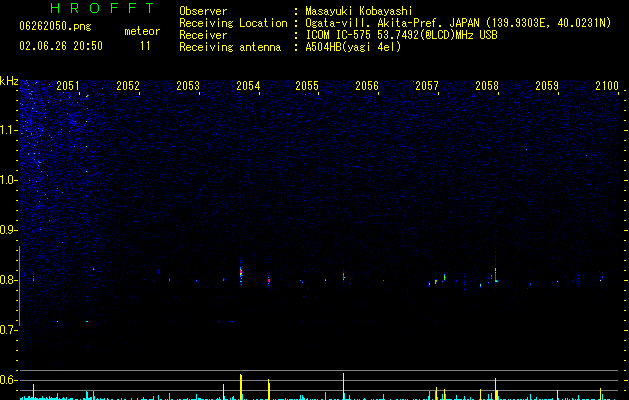Click the 2053 time marker
The width and height of the screenshot is (629, 400).
pyautogui.click(x=188, y=86)
